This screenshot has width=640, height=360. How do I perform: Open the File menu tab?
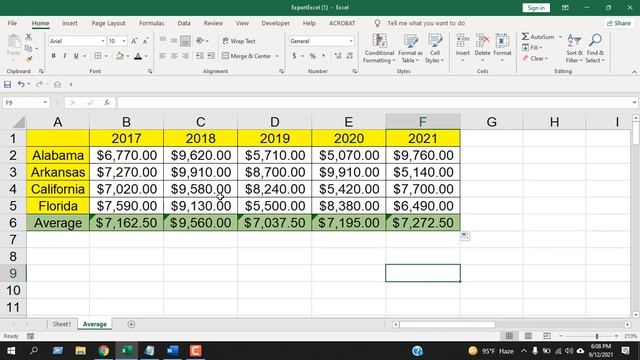click(x=12, y=23)
